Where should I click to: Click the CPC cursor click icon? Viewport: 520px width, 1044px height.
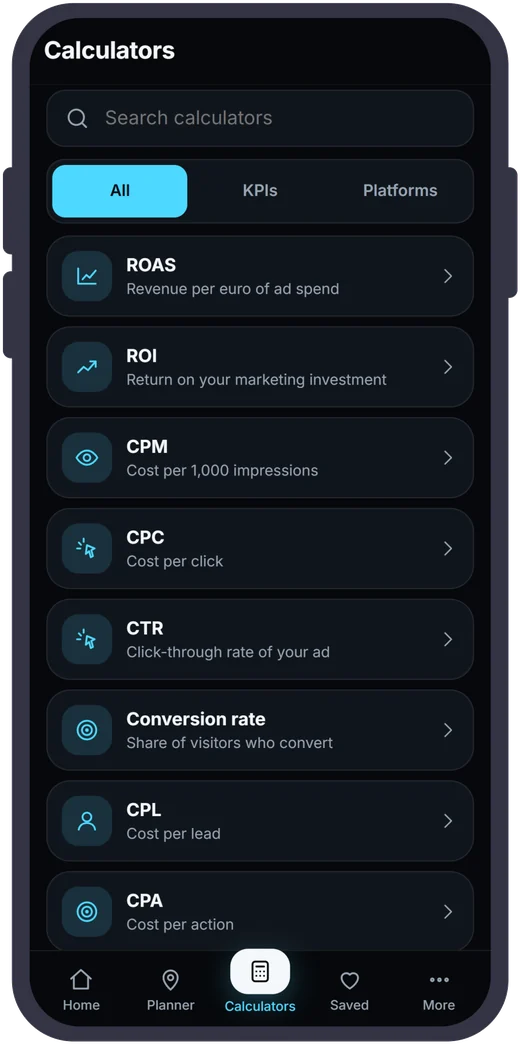pyautogui.click(x=87, y=549)
